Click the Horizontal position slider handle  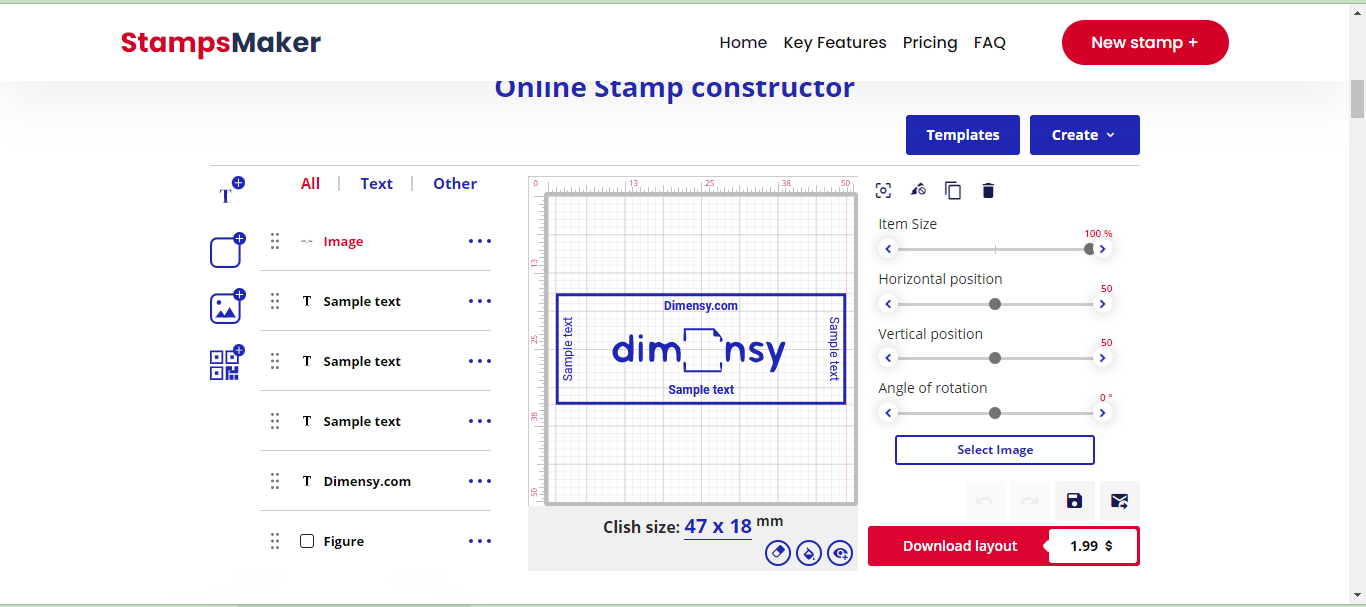click(995, 304)
